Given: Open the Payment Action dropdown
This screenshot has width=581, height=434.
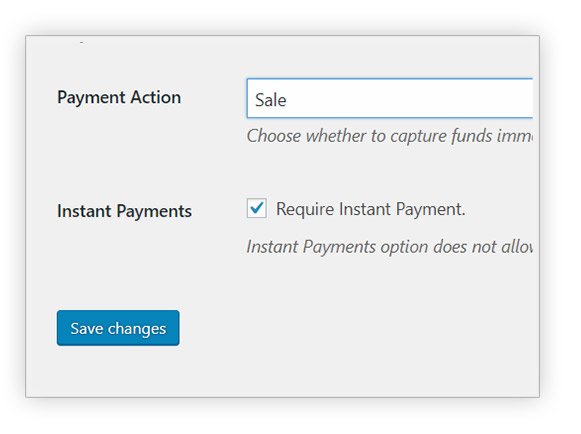Looking at the screenshot, I should [390, 99].
